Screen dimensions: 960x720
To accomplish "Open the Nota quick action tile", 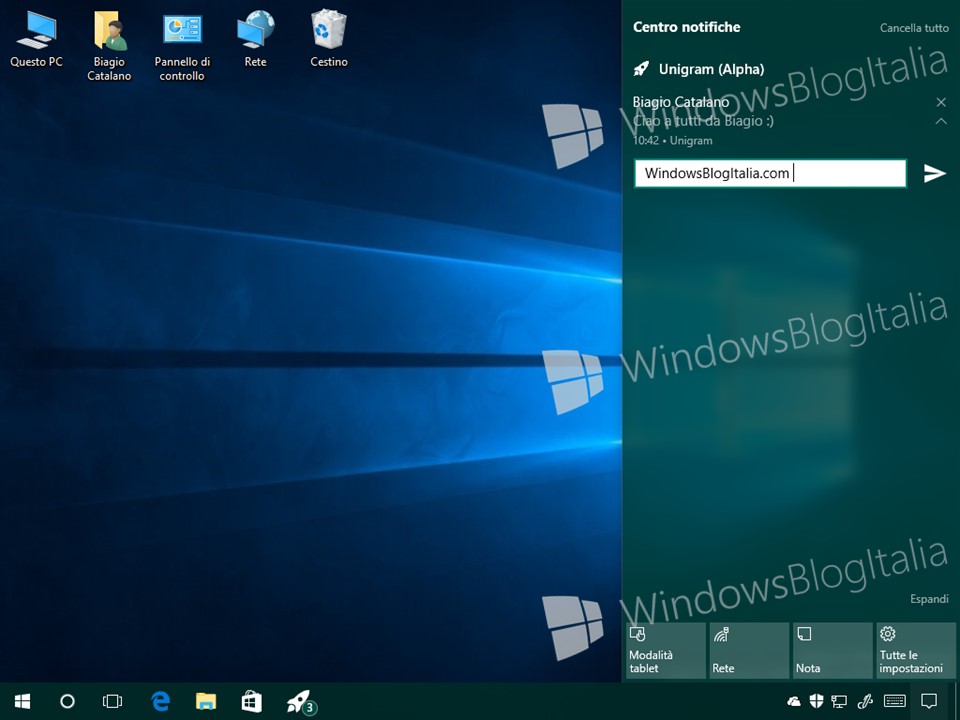I will pyautogui.click(x=833, y=650).
